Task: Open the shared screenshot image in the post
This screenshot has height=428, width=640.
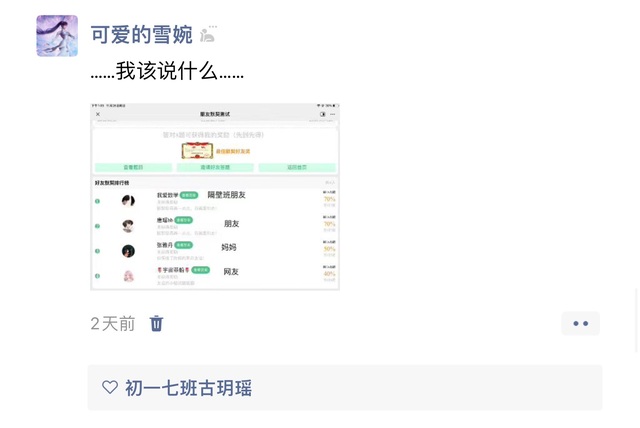Action: click(215, 197)
